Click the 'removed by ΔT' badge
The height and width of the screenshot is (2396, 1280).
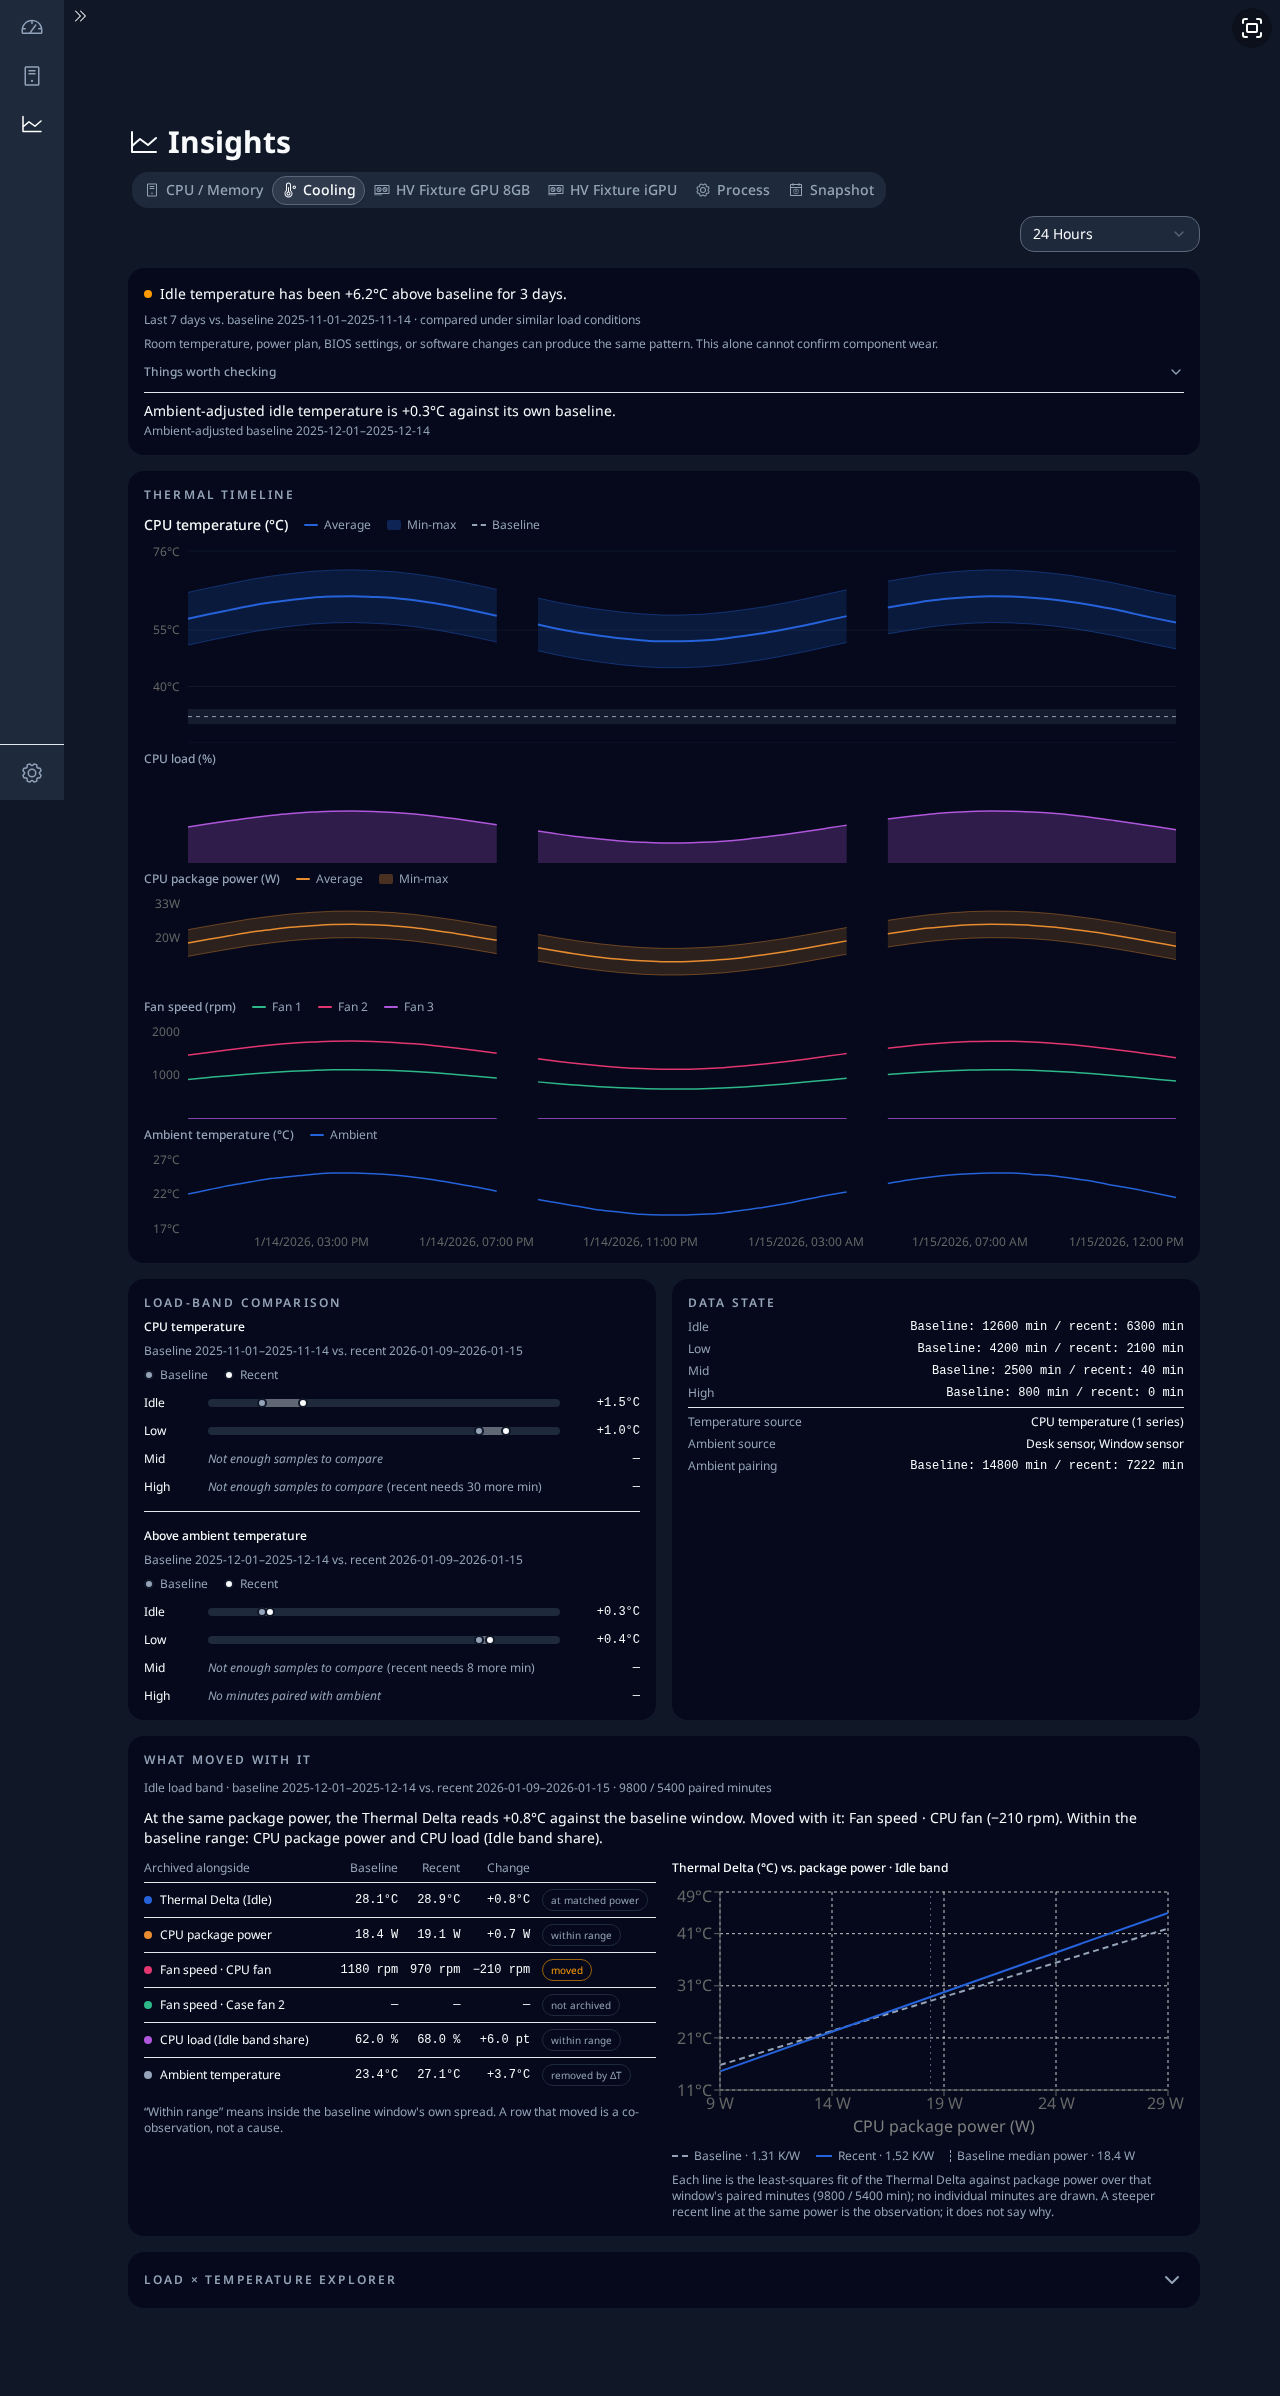coord(586,2075)
